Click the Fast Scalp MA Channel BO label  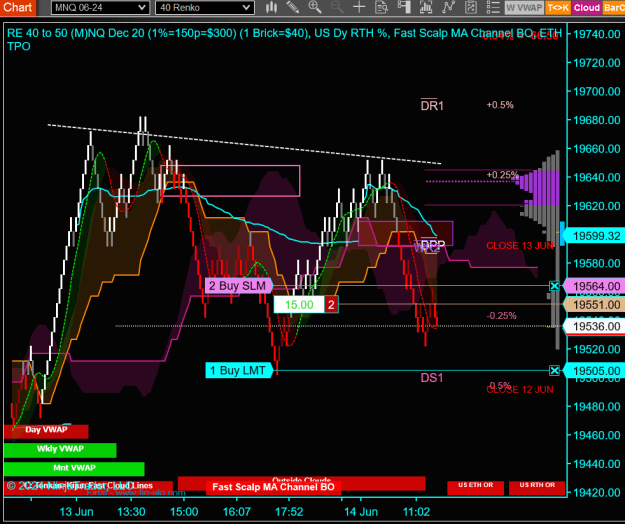click(x=273, y=487)
